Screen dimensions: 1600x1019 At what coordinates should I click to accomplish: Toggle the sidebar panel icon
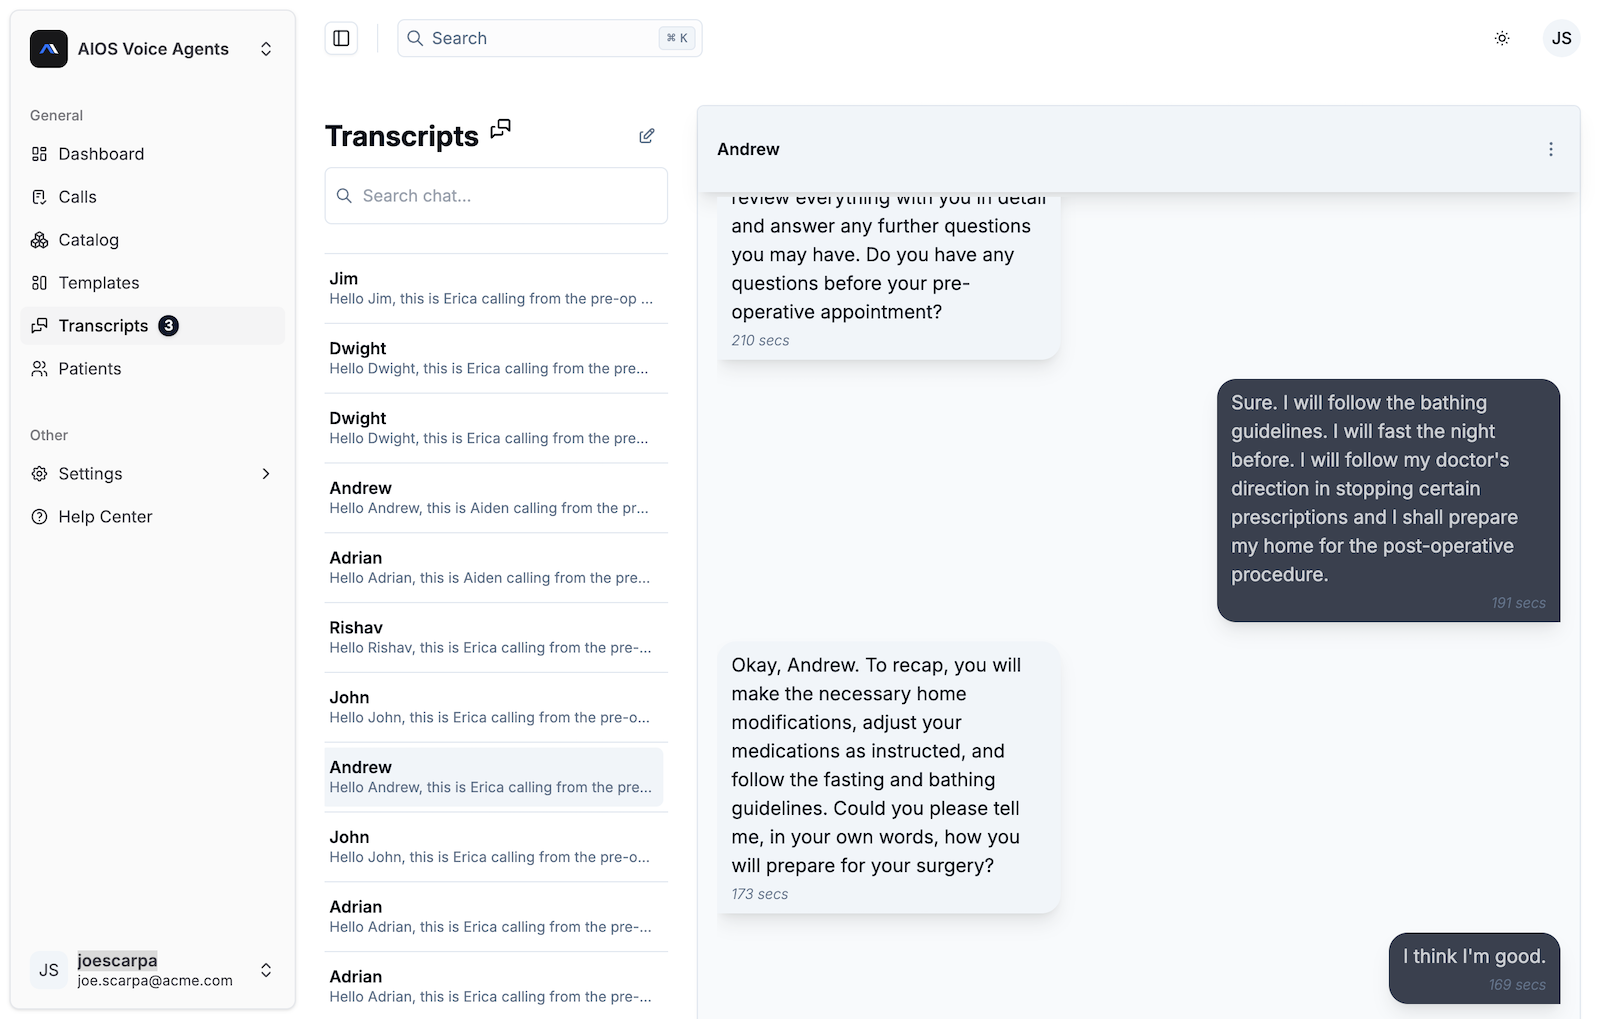click(341, 38)
